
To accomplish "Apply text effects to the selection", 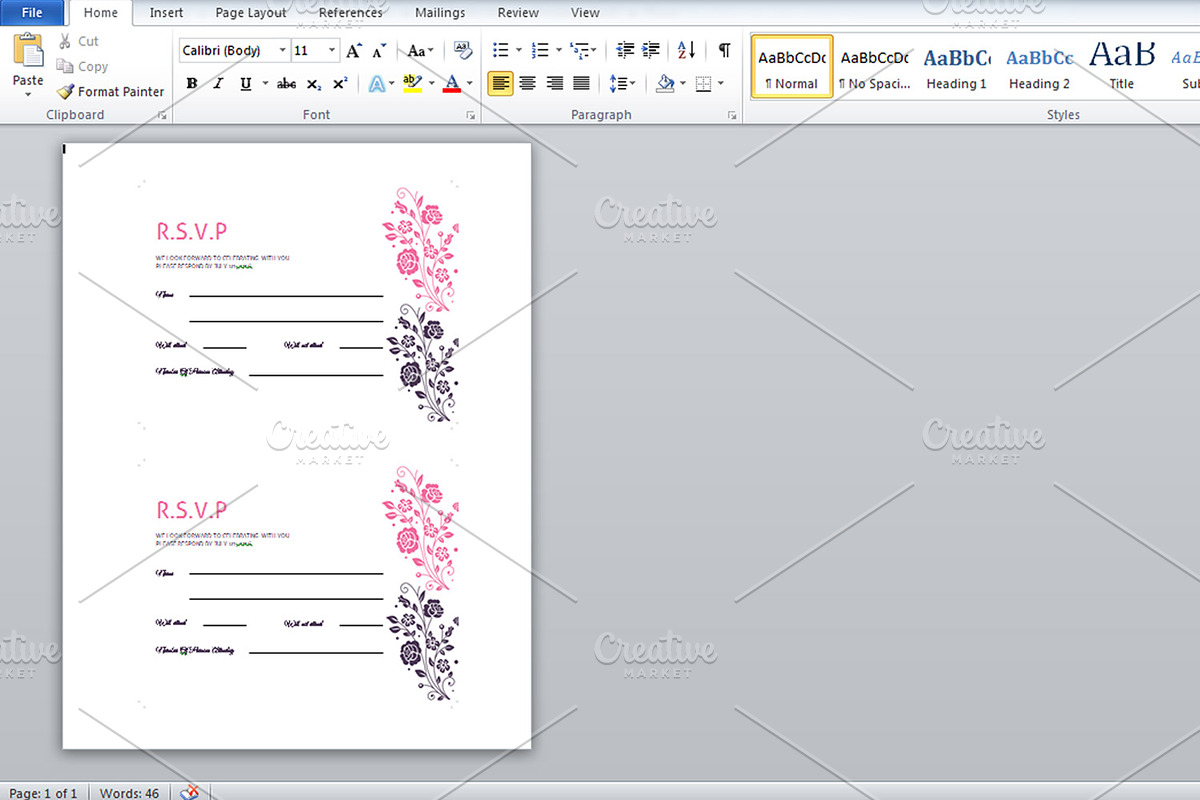I will 377,84.
